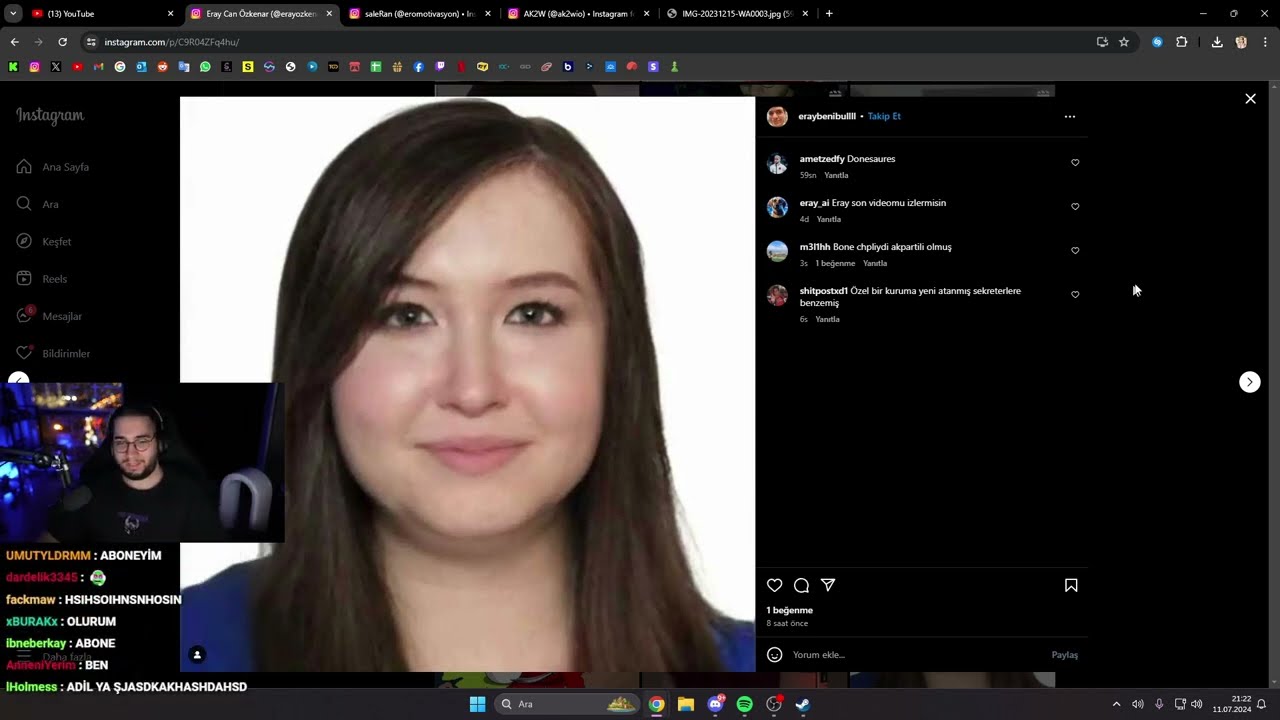Open the Chrome three-dot menu
The width and height of the screenshot is (1280, 720).
coord(1265,42)
